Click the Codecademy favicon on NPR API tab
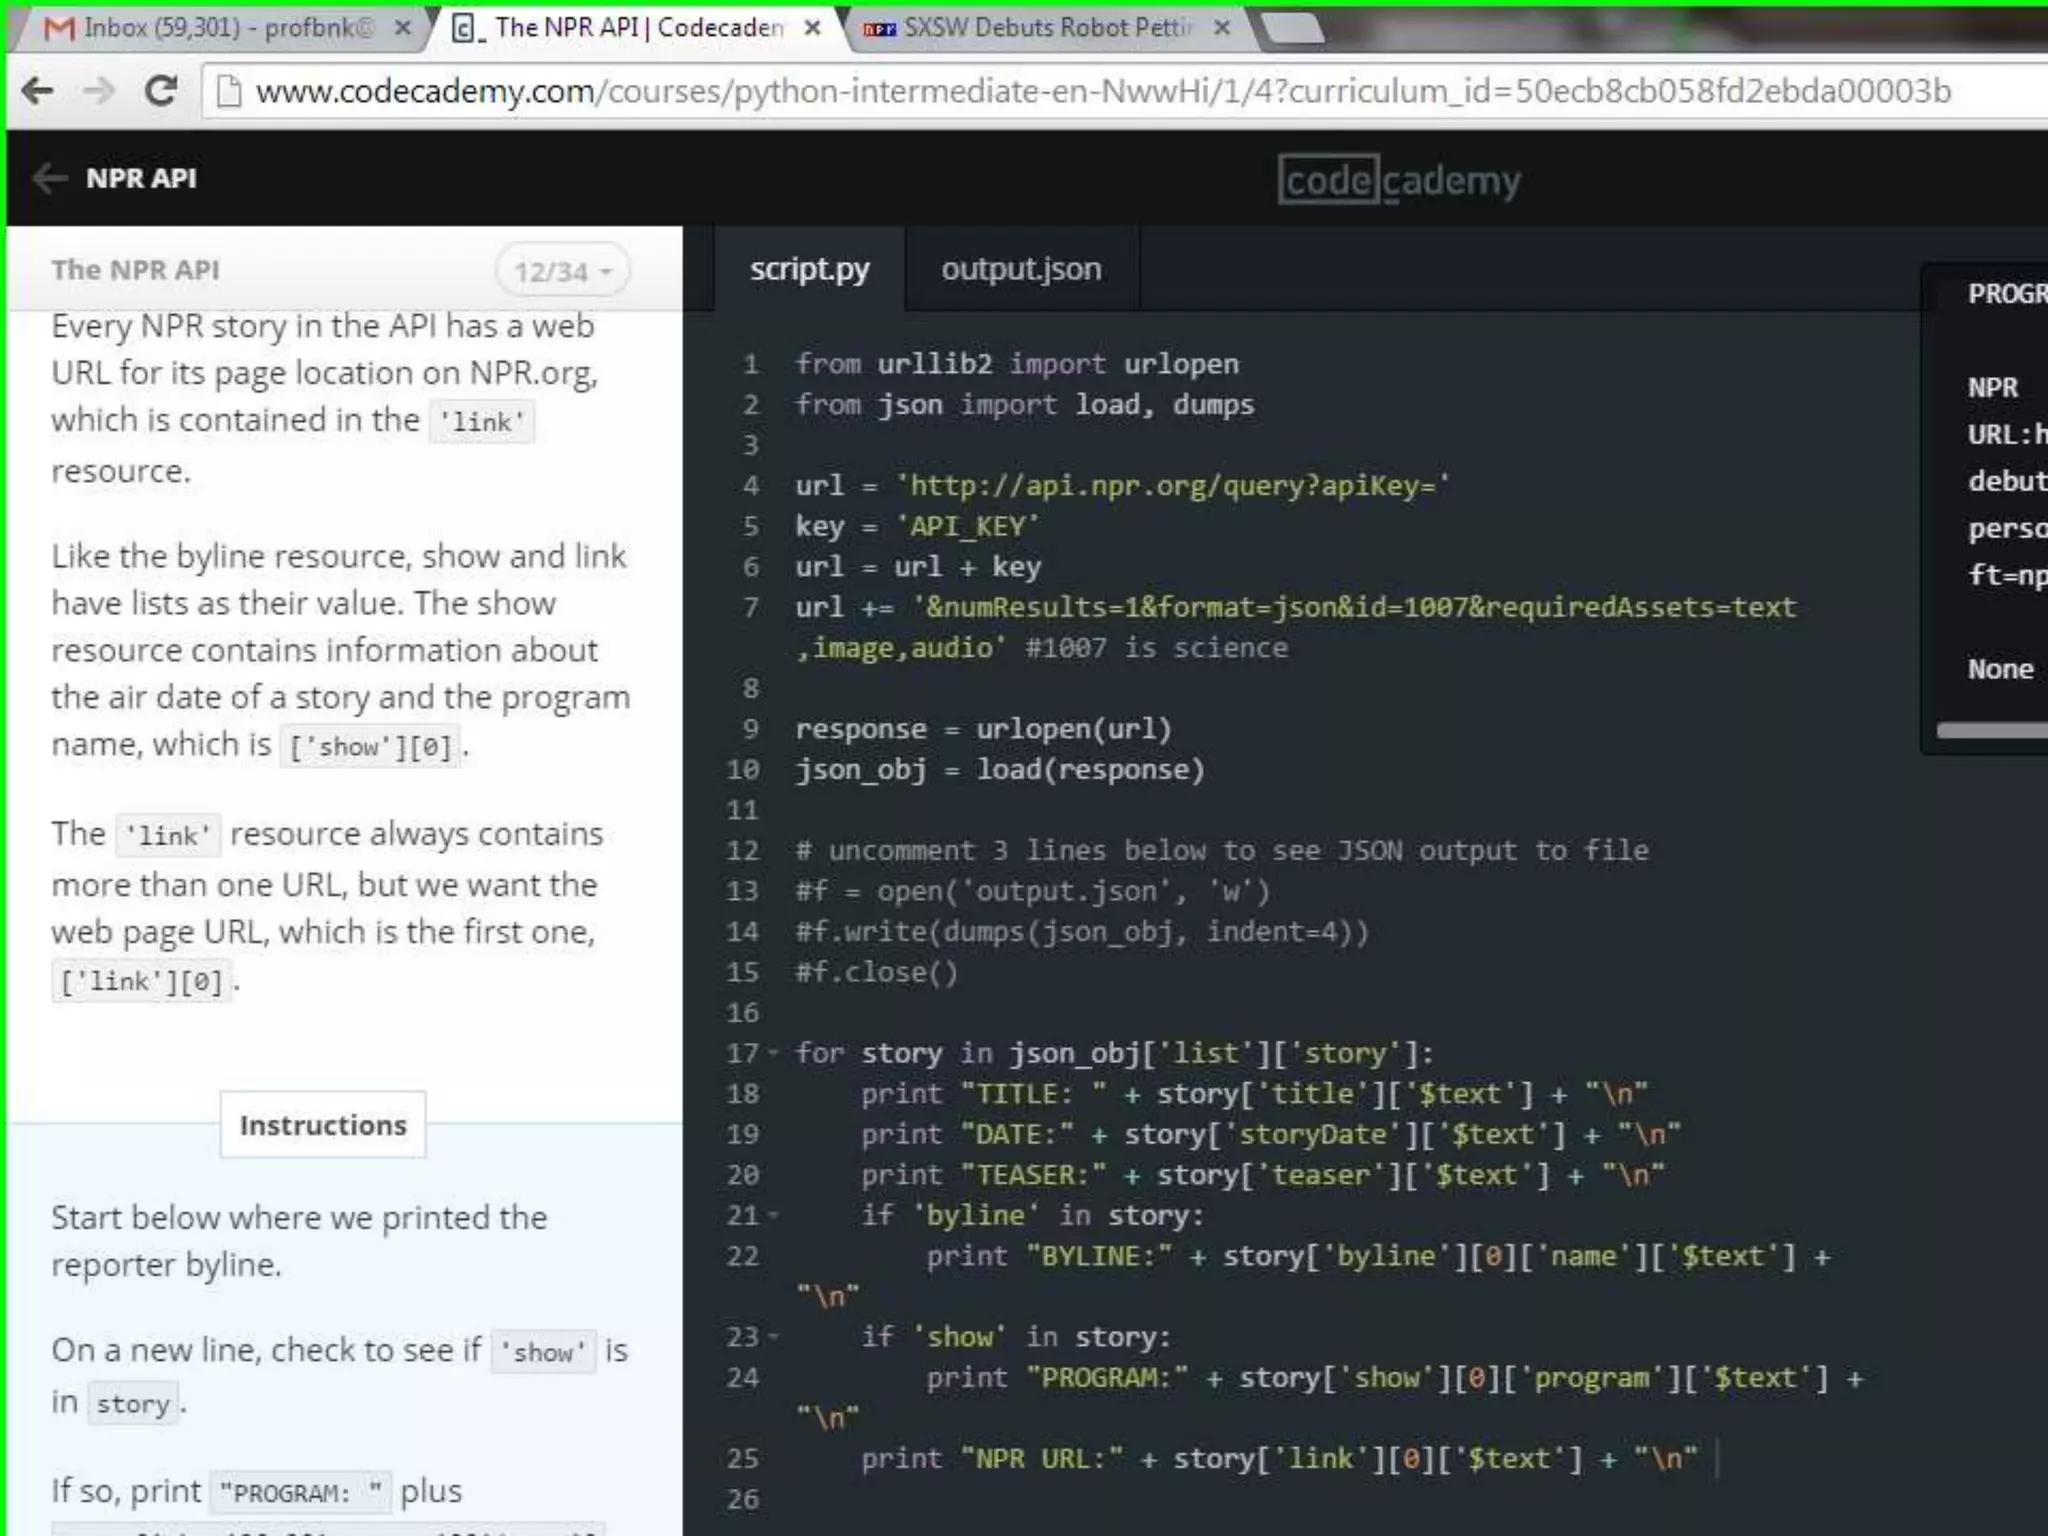This screenshot has width=2048, height=1536. pyautogui.click(x=464, y=28)
